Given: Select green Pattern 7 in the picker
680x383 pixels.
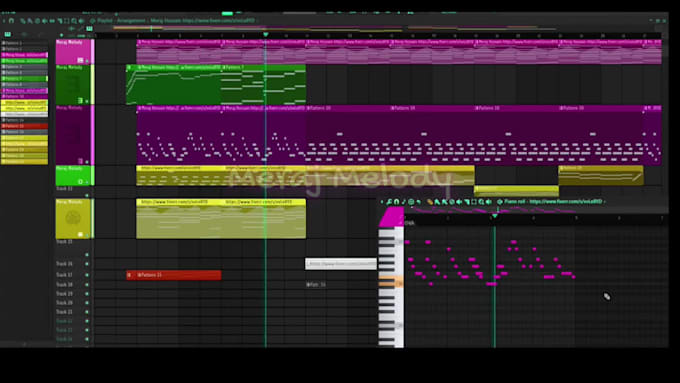Looking at the screenshot, I should [24, 79].
